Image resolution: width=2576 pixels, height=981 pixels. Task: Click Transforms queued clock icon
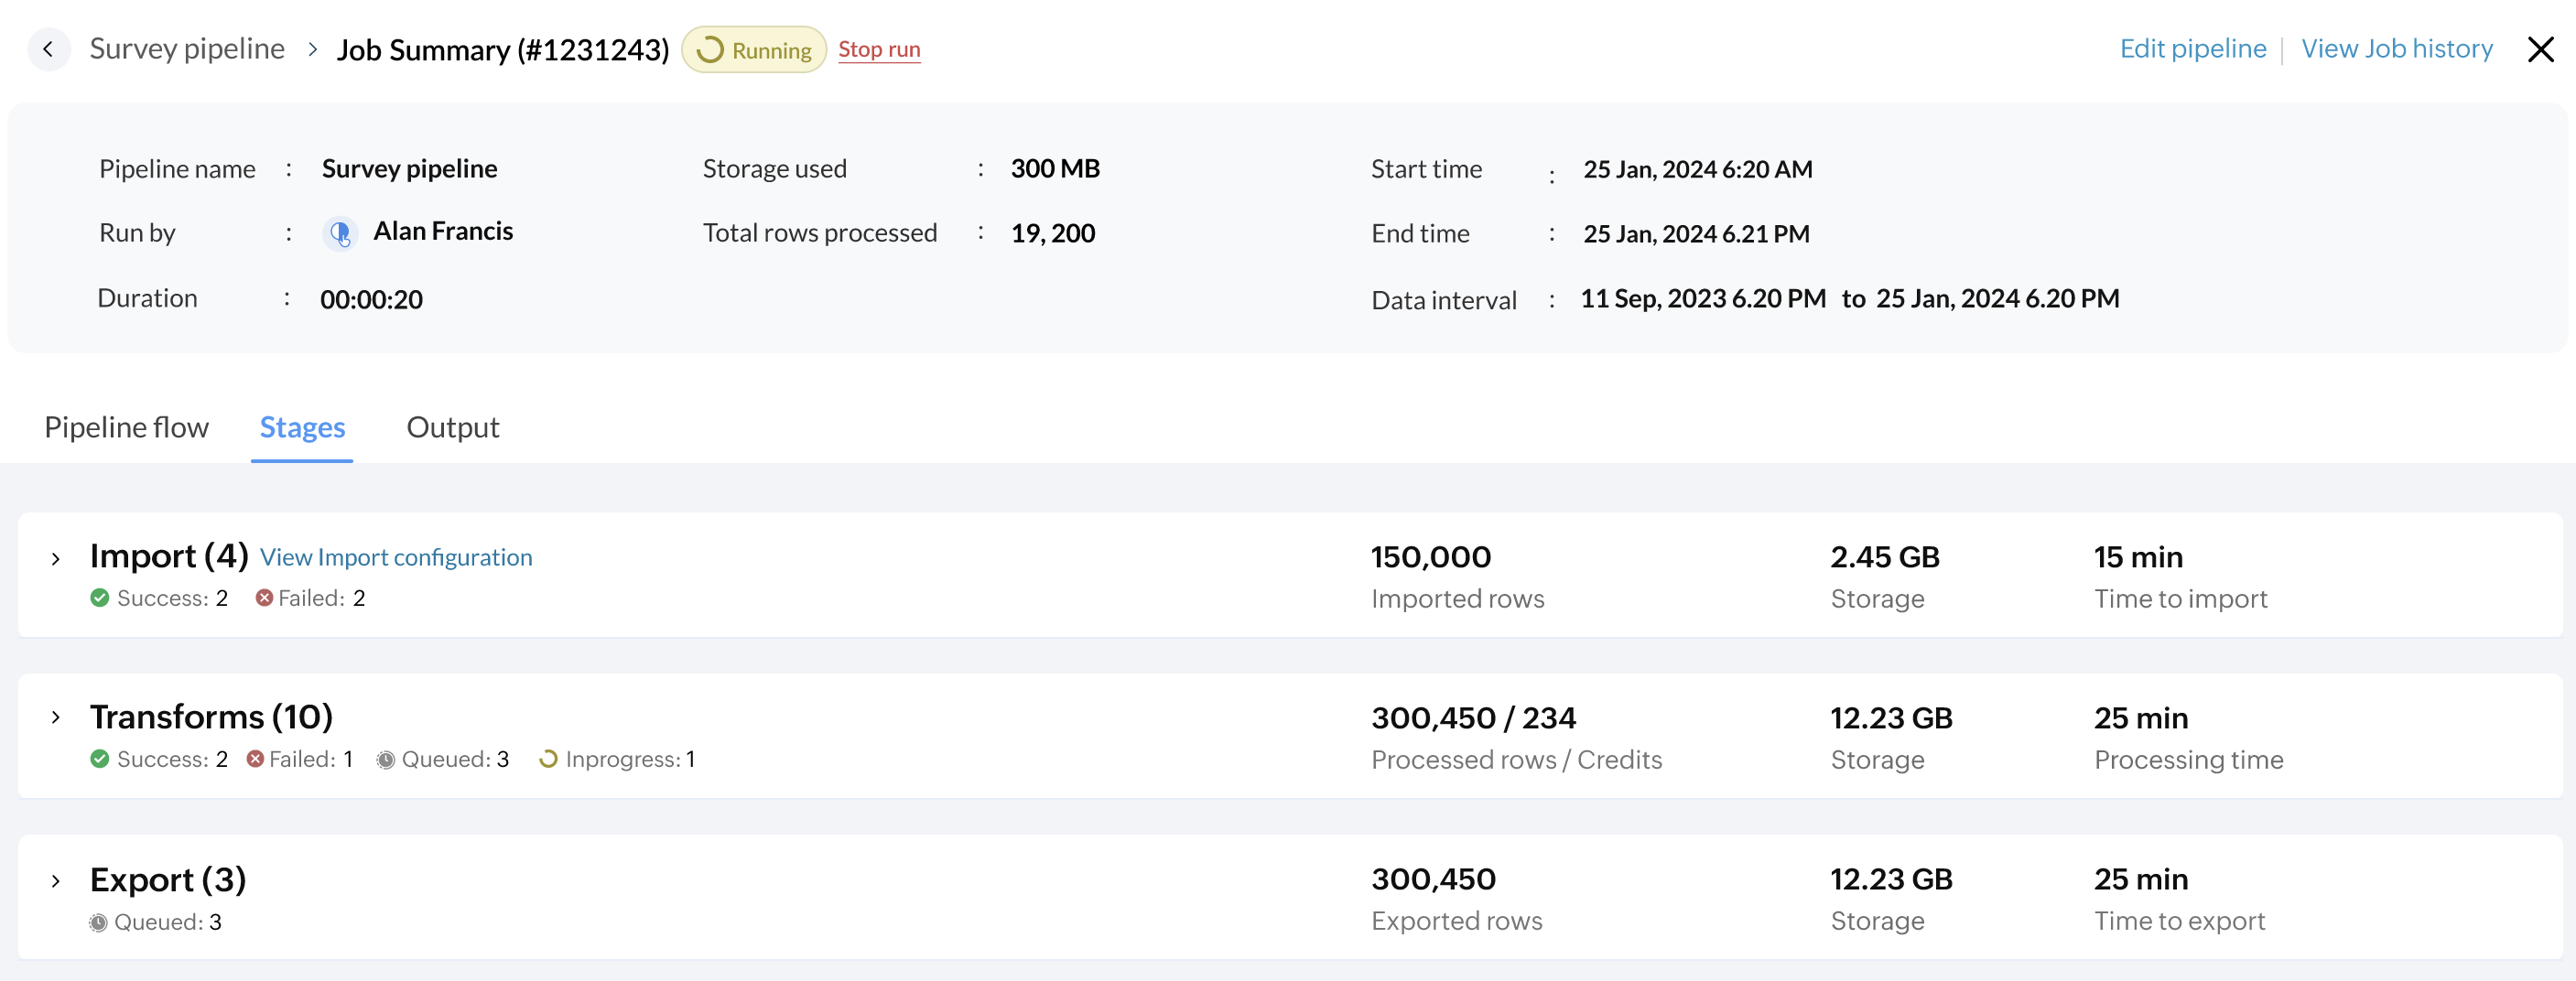[x=385, y=760]
